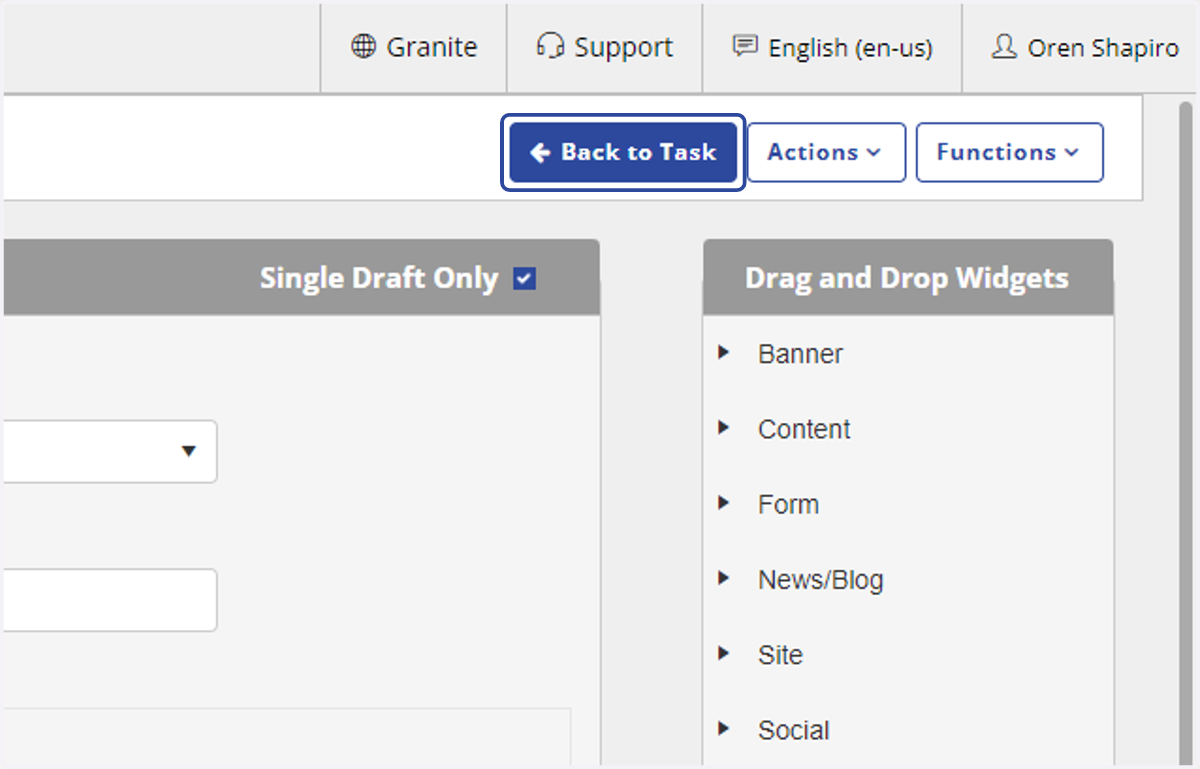The width and height of the screenshot is (1200, 769).
Task: Open the select box with the dropdown arrow
Action: tap(108, 451)
